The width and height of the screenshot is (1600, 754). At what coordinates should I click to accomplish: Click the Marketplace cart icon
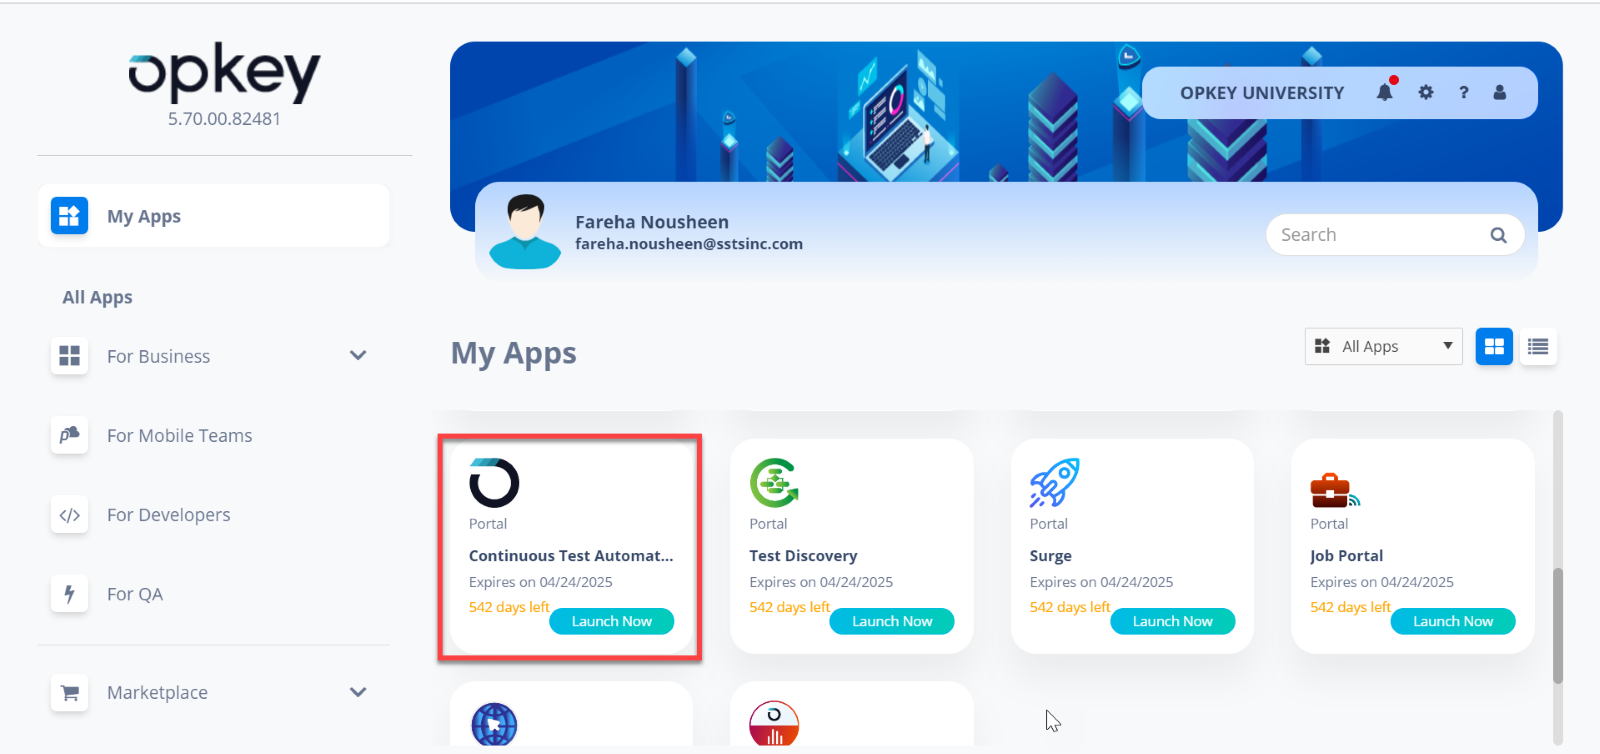pos(69,692)
